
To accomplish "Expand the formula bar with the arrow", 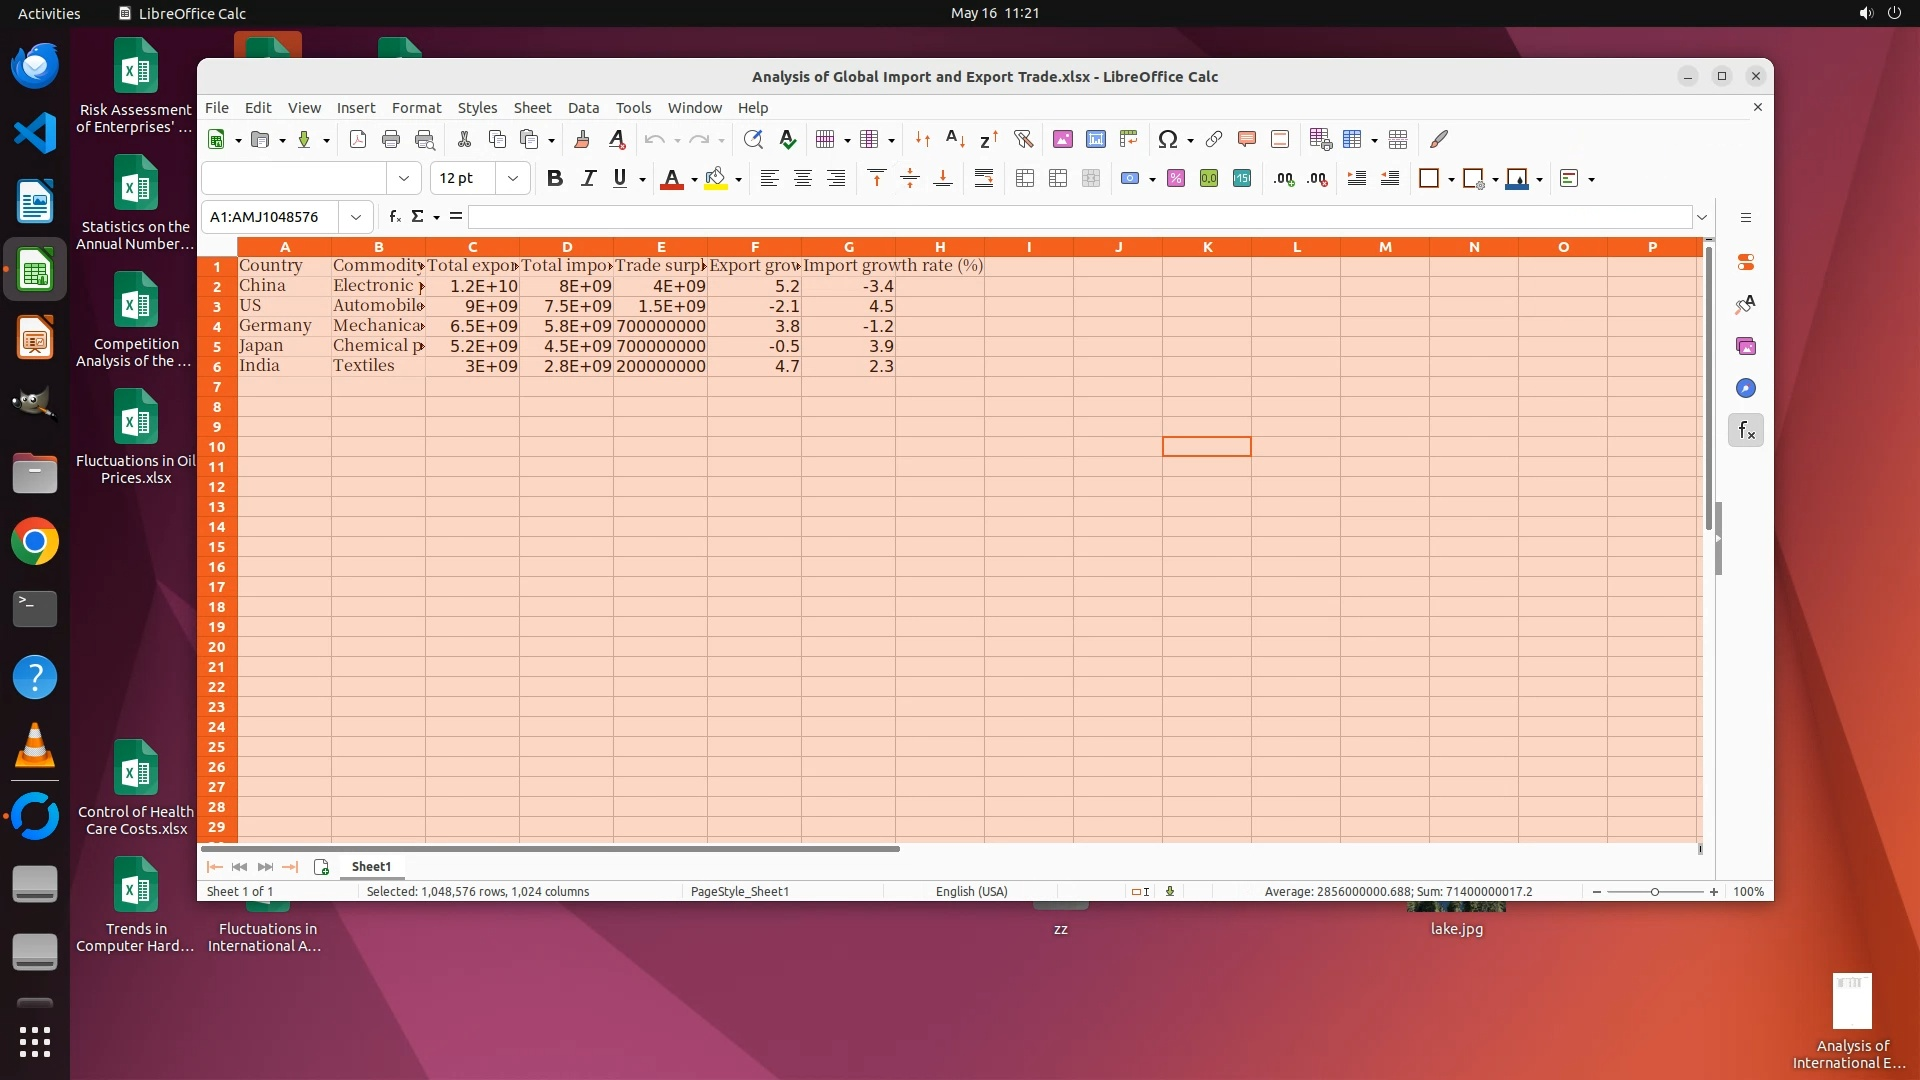I will [x=1702, y=216].
